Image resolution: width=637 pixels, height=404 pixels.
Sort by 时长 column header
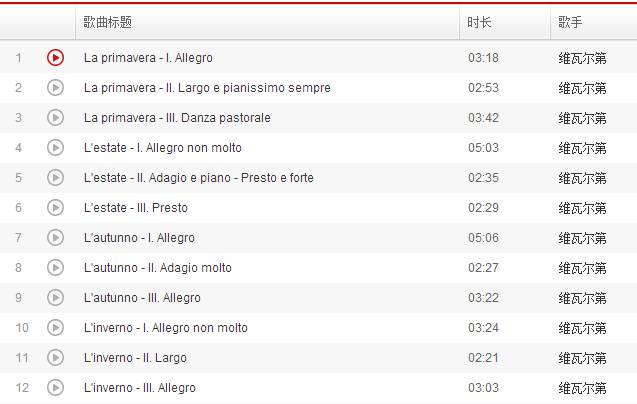(x=480, y=22)
